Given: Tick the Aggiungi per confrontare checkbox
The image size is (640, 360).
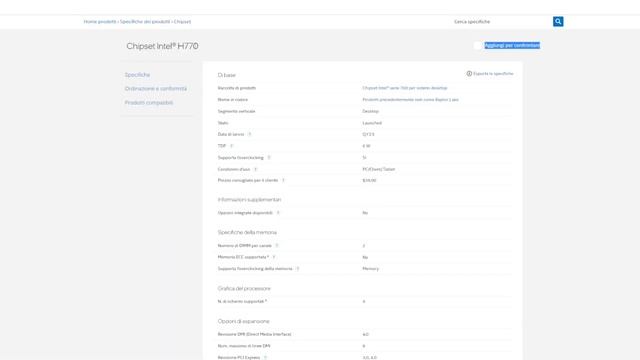Looking at the screenshot, I should 478,45.
